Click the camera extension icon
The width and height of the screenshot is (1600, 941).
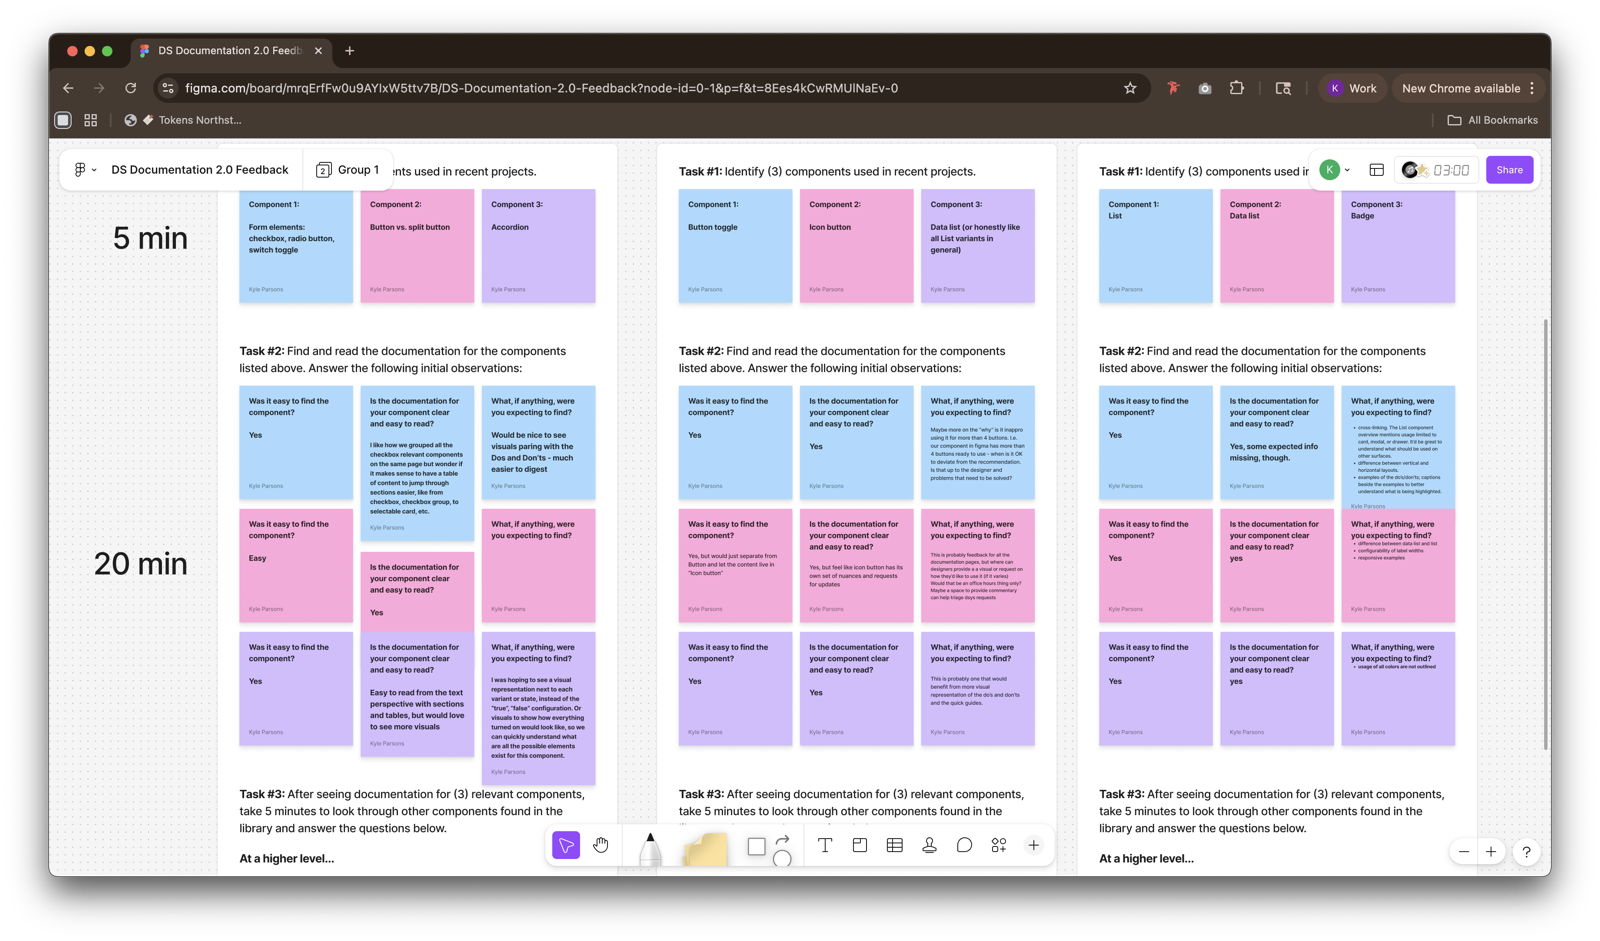tap(1205, 88)
